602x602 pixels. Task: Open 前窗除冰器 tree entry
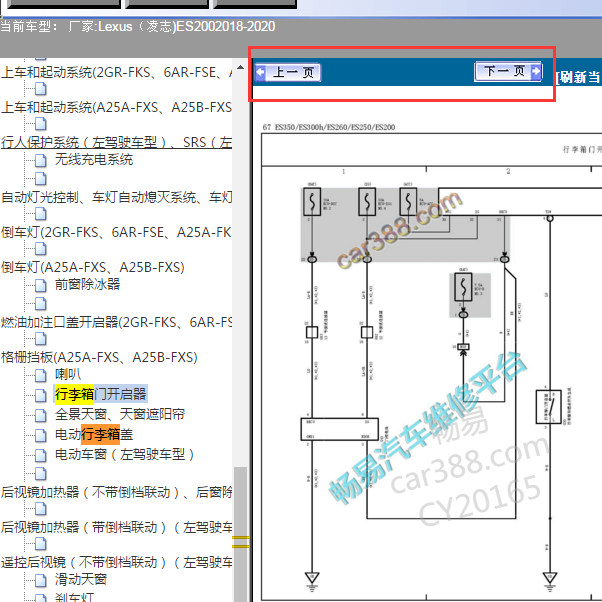click(87, 284)
